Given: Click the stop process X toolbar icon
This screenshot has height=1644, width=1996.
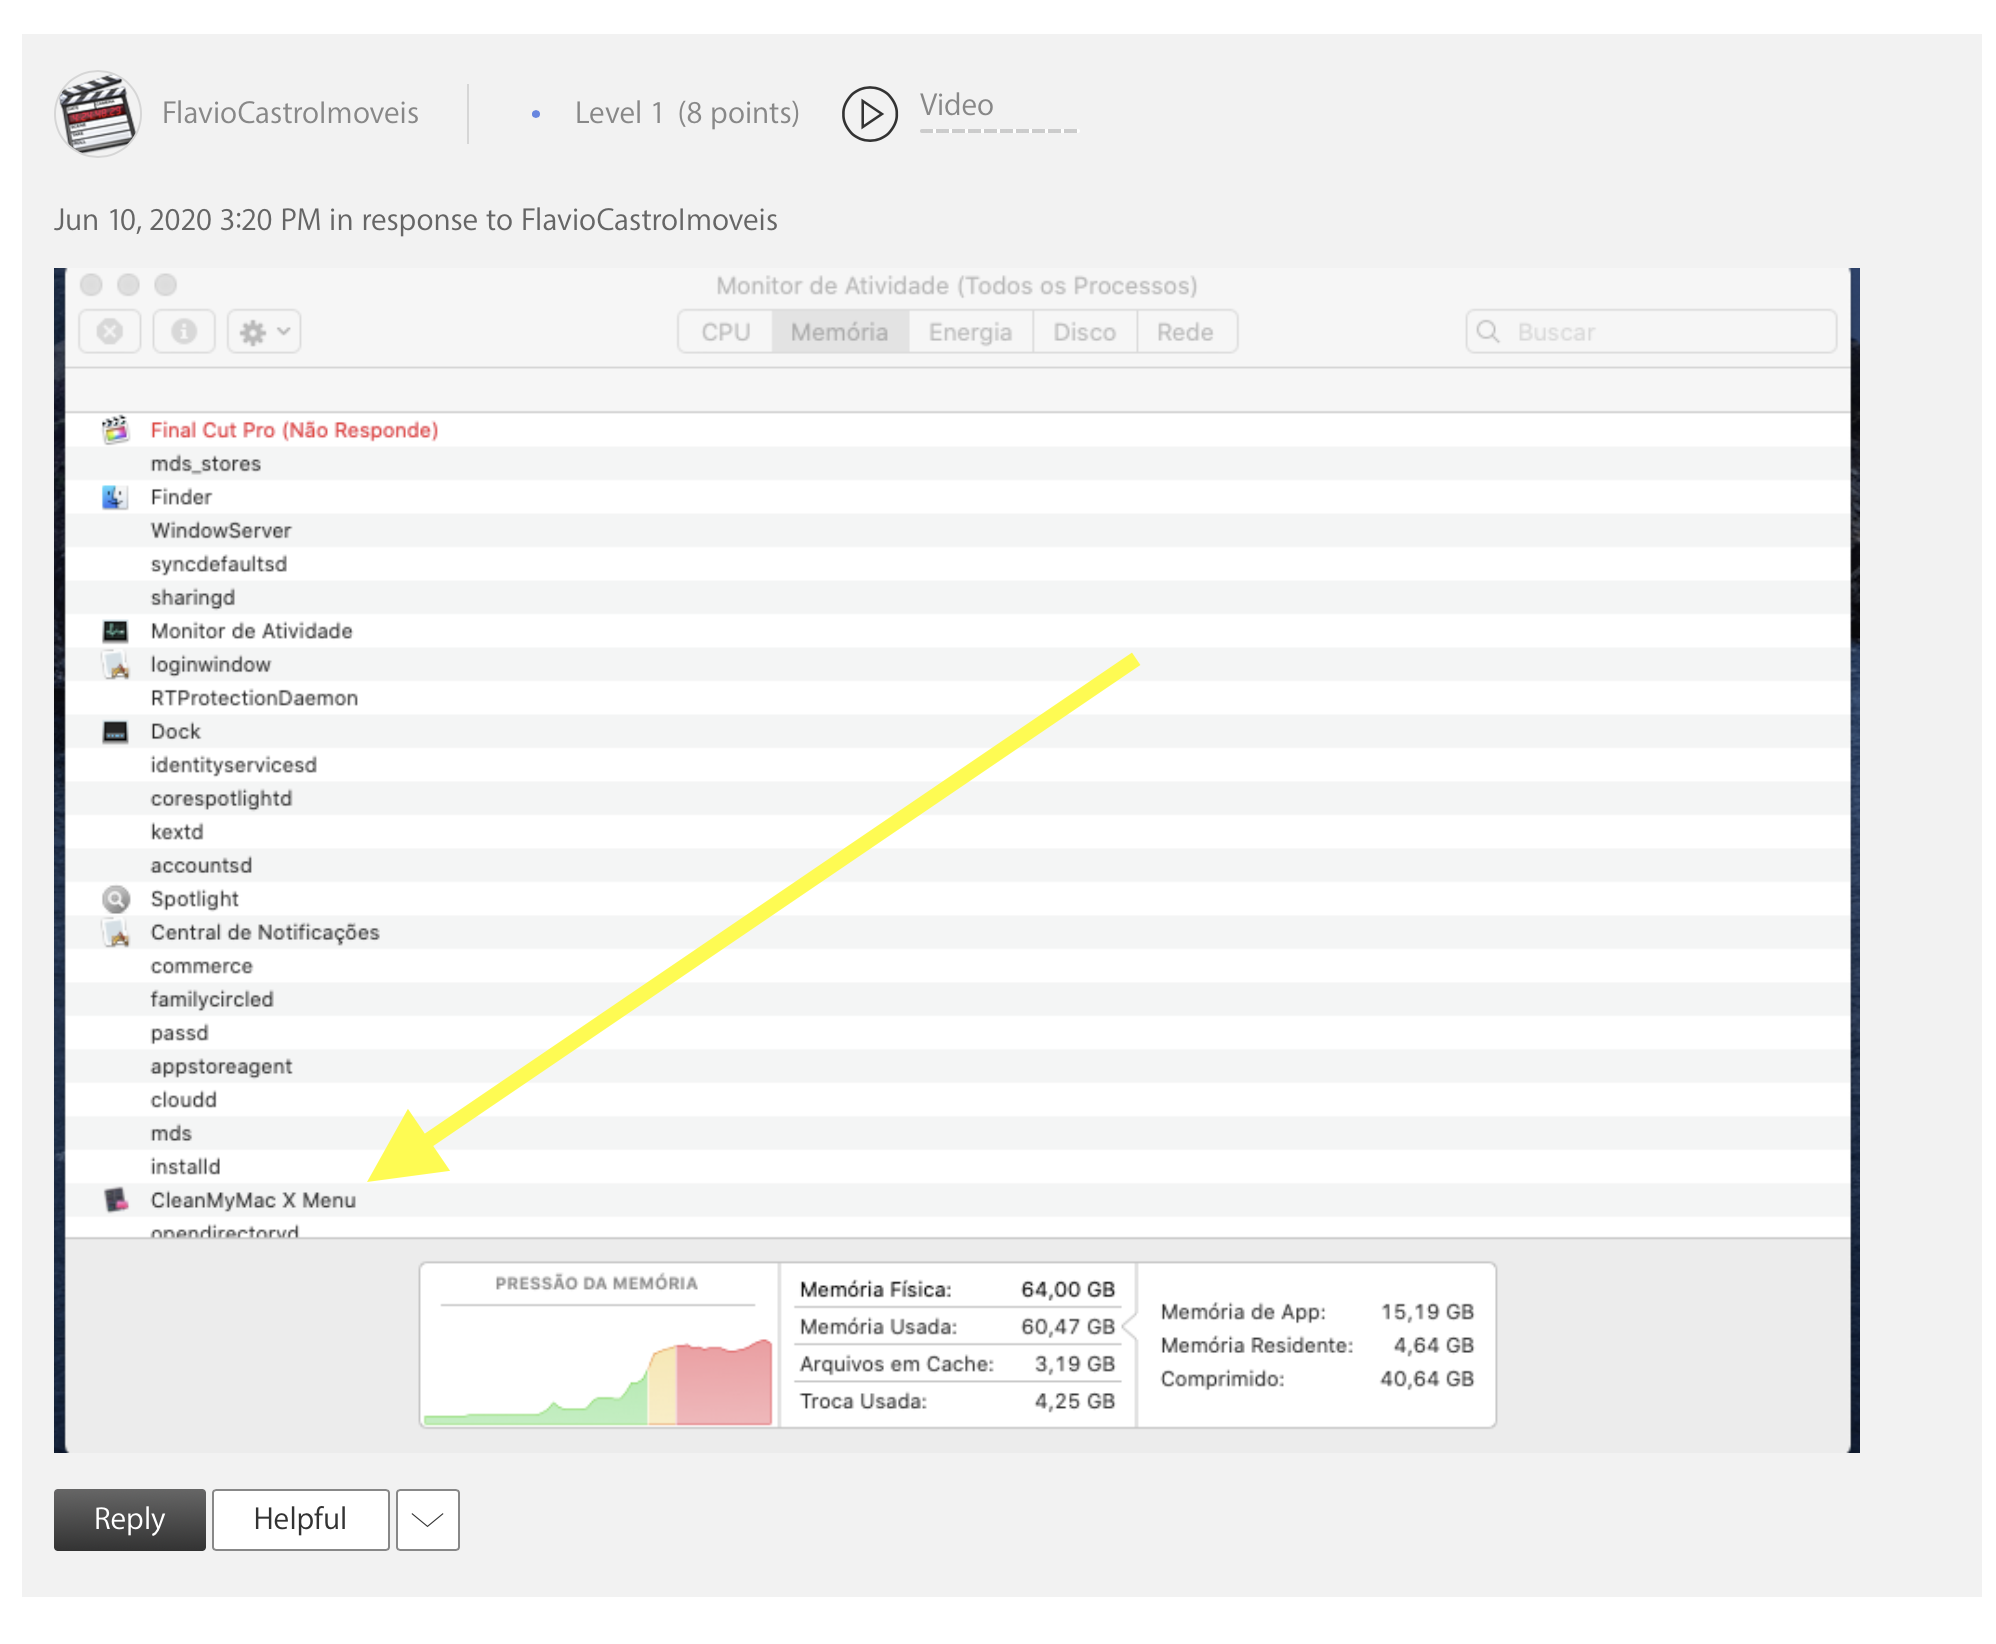Looking at the screenshot, I should click(110, 332).
